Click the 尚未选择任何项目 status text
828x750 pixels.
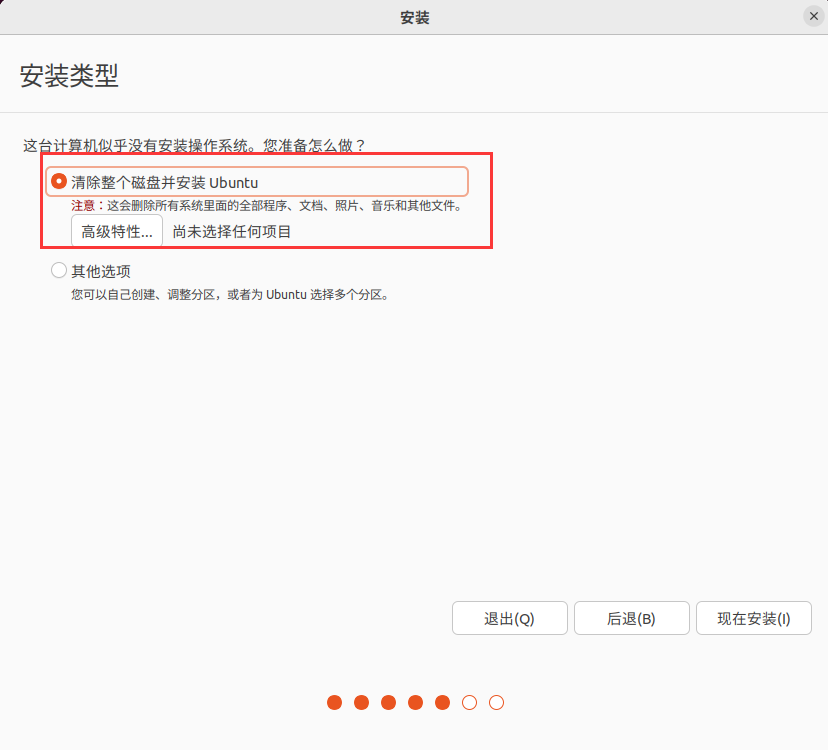point(232,231)
